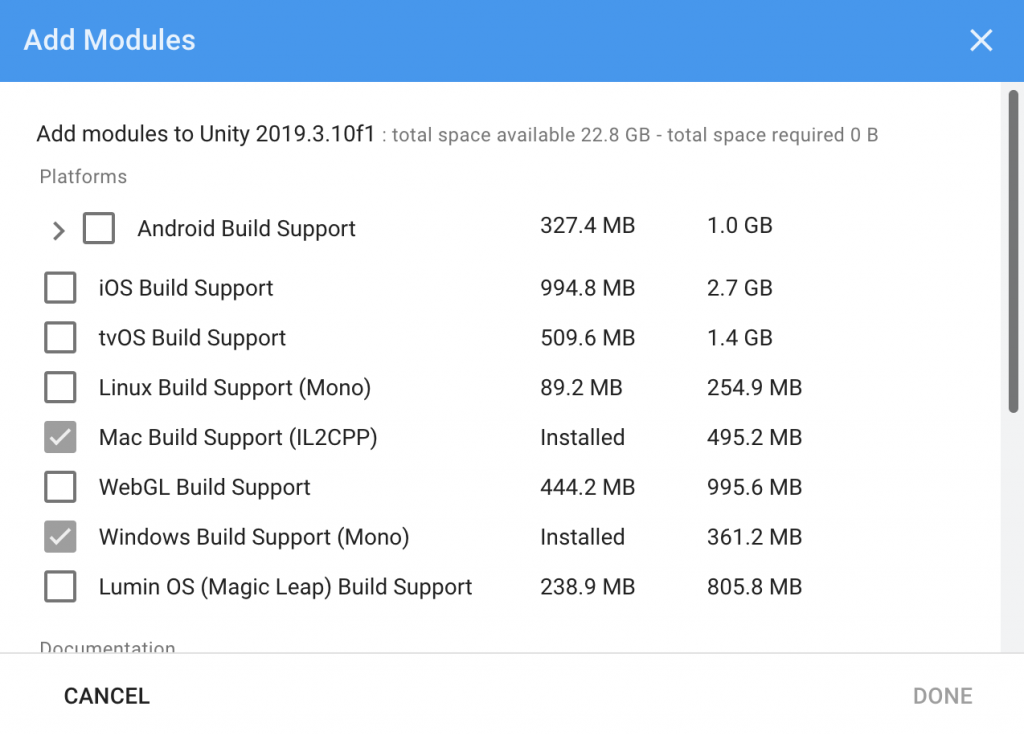The width and height of the screenshot is (1024, 735).
Task: Check iOS Build Support
Action: (x=60, y=288)
